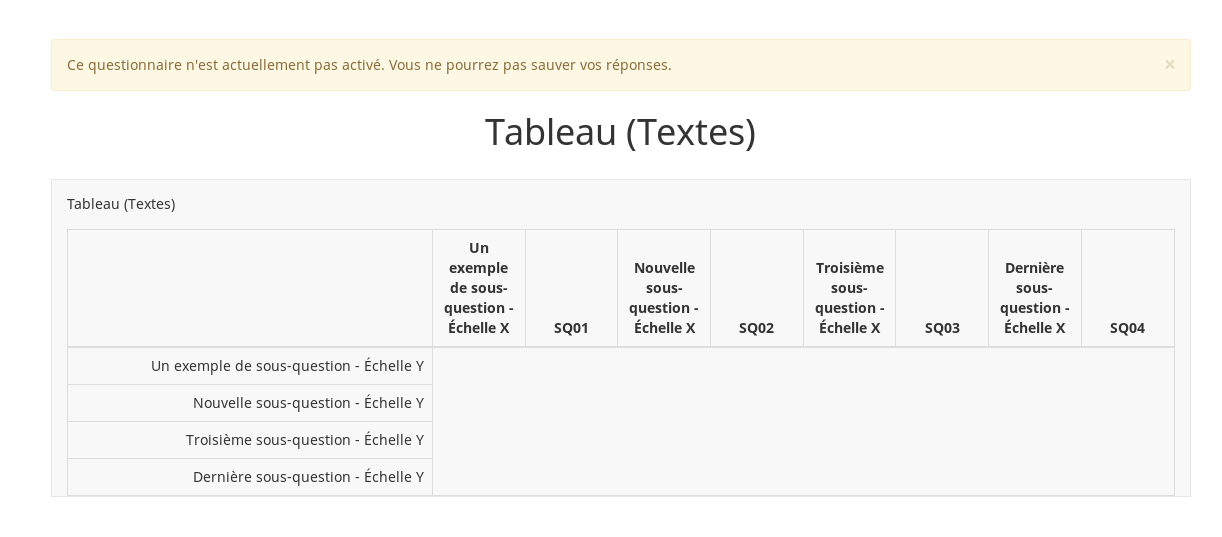Click the empty answer area below SQ02 header
Viewport: 1222px width, 537px height.
point(756,421)
